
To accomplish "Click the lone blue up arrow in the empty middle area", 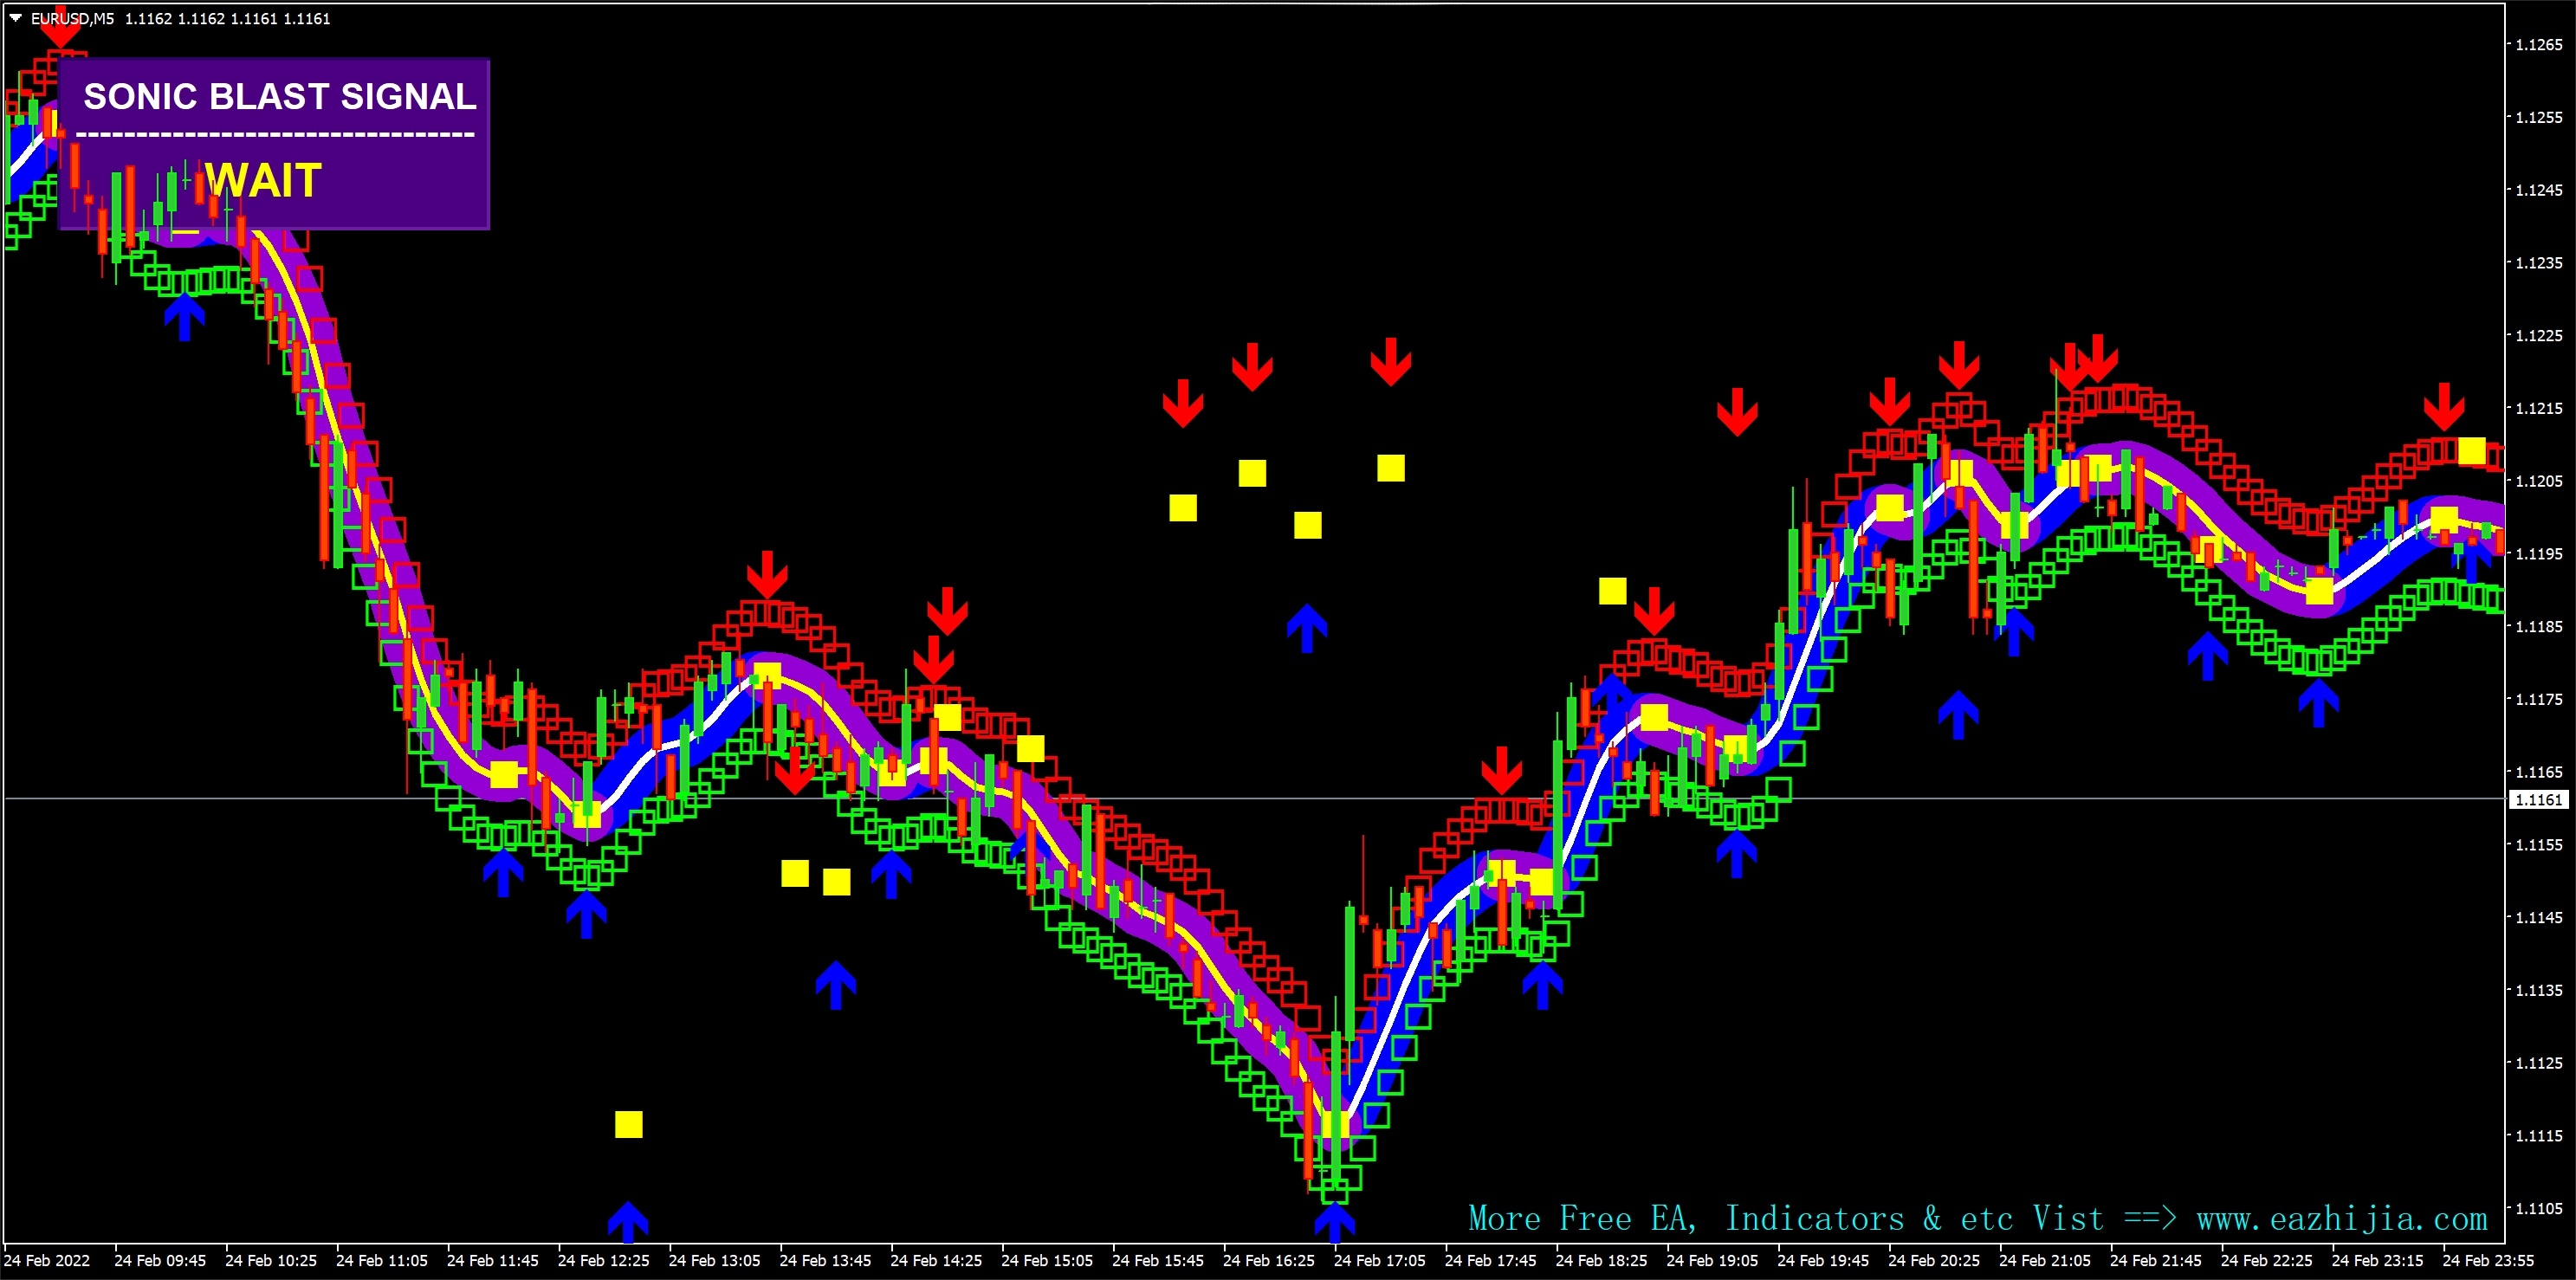I will [1307, 628].
